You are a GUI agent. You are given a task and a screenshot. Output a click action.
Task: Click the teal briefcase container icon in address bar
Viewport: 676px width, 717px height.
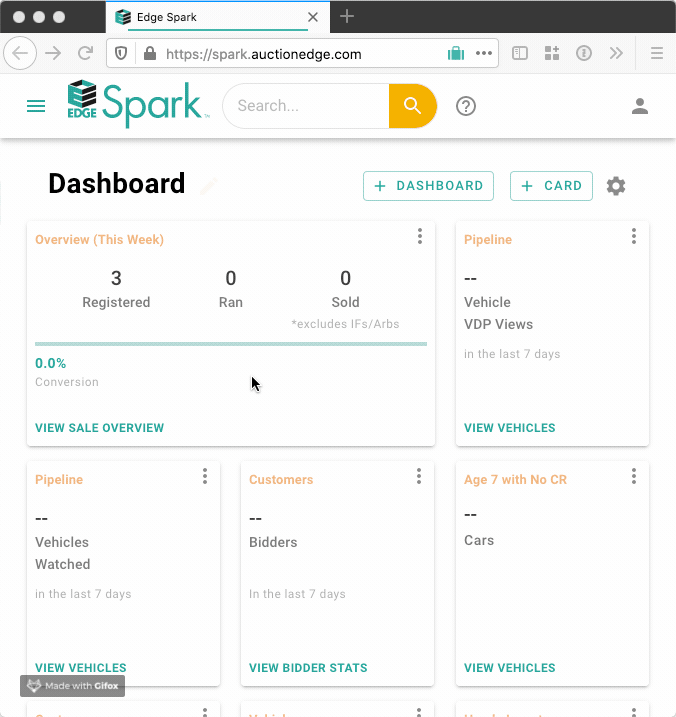(456, 54)
